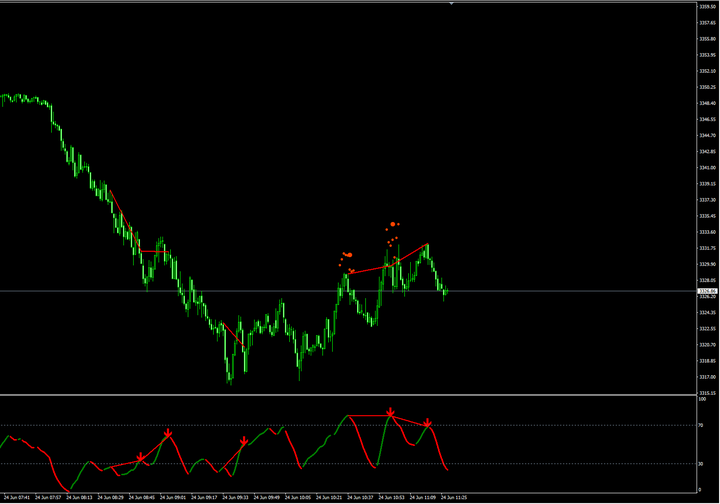Click the current price label 3326.84

tap(706, 291)
